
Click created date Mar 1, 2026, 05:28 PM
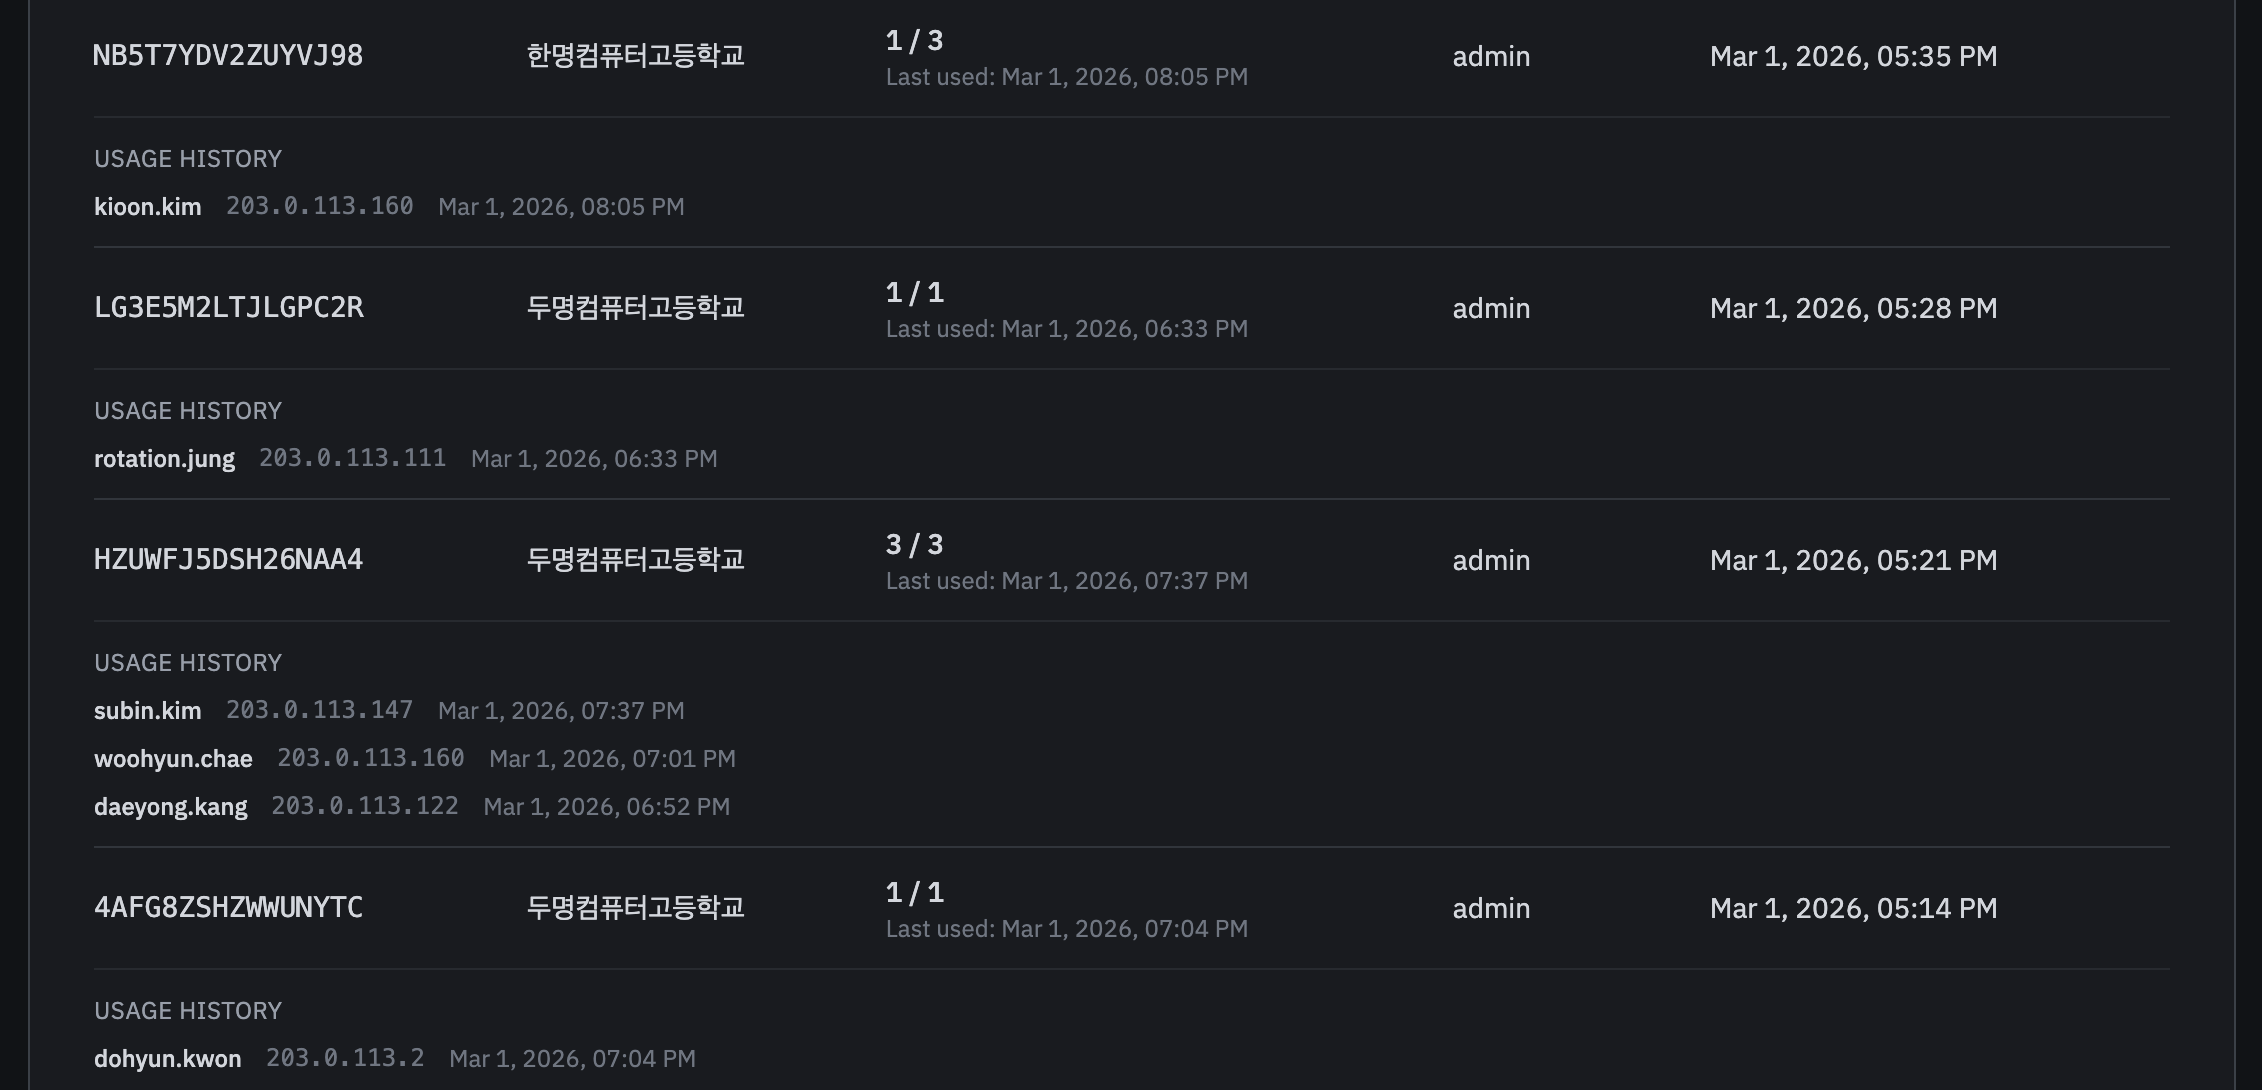click(1853, 308)
